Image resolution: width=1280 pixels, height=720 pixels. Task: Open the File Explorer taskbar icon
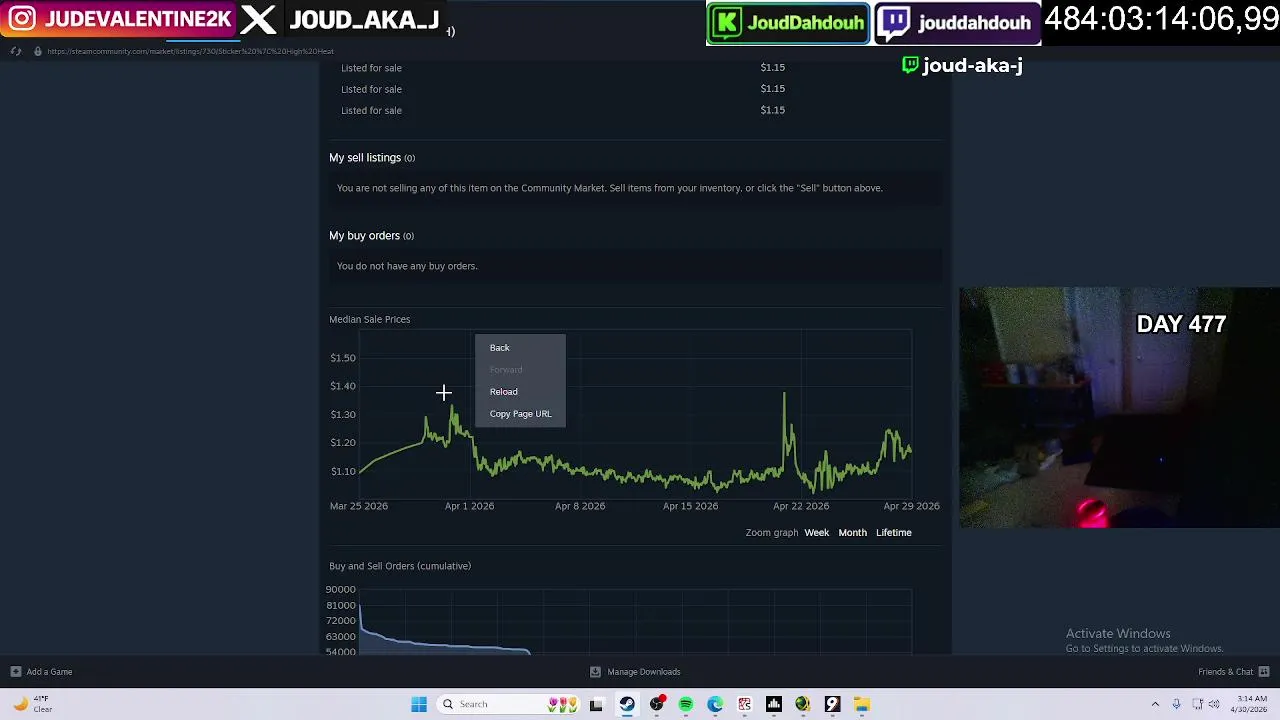[x=862, y=704]
